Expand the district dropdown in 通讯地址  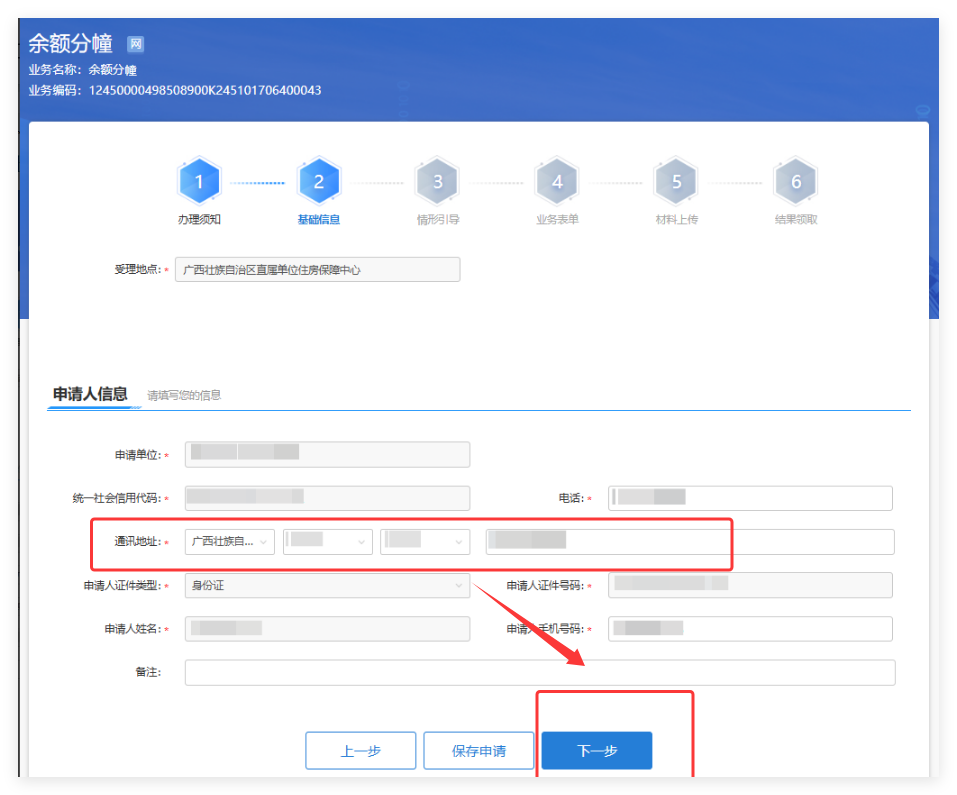[425, 541]
